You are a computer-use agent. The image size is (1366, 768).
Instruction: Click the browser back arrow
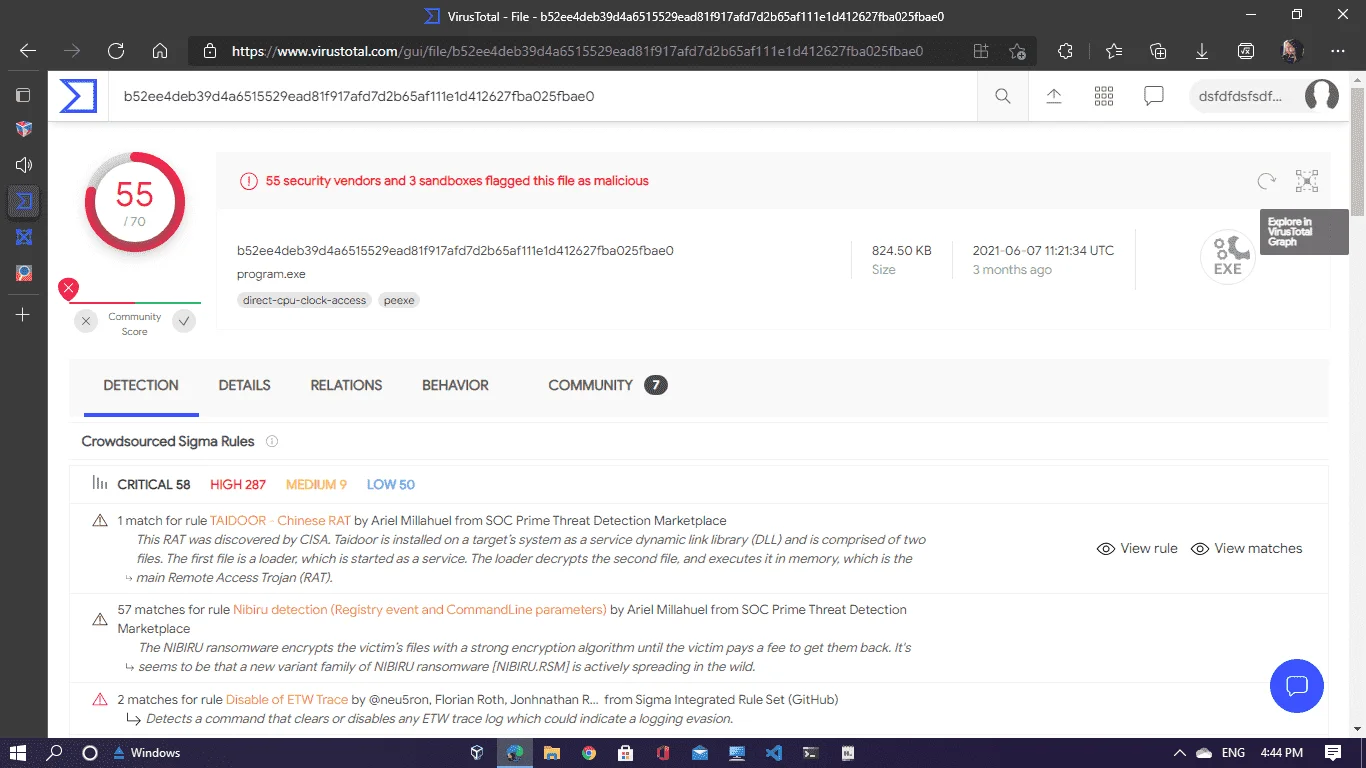click(28, 51)
